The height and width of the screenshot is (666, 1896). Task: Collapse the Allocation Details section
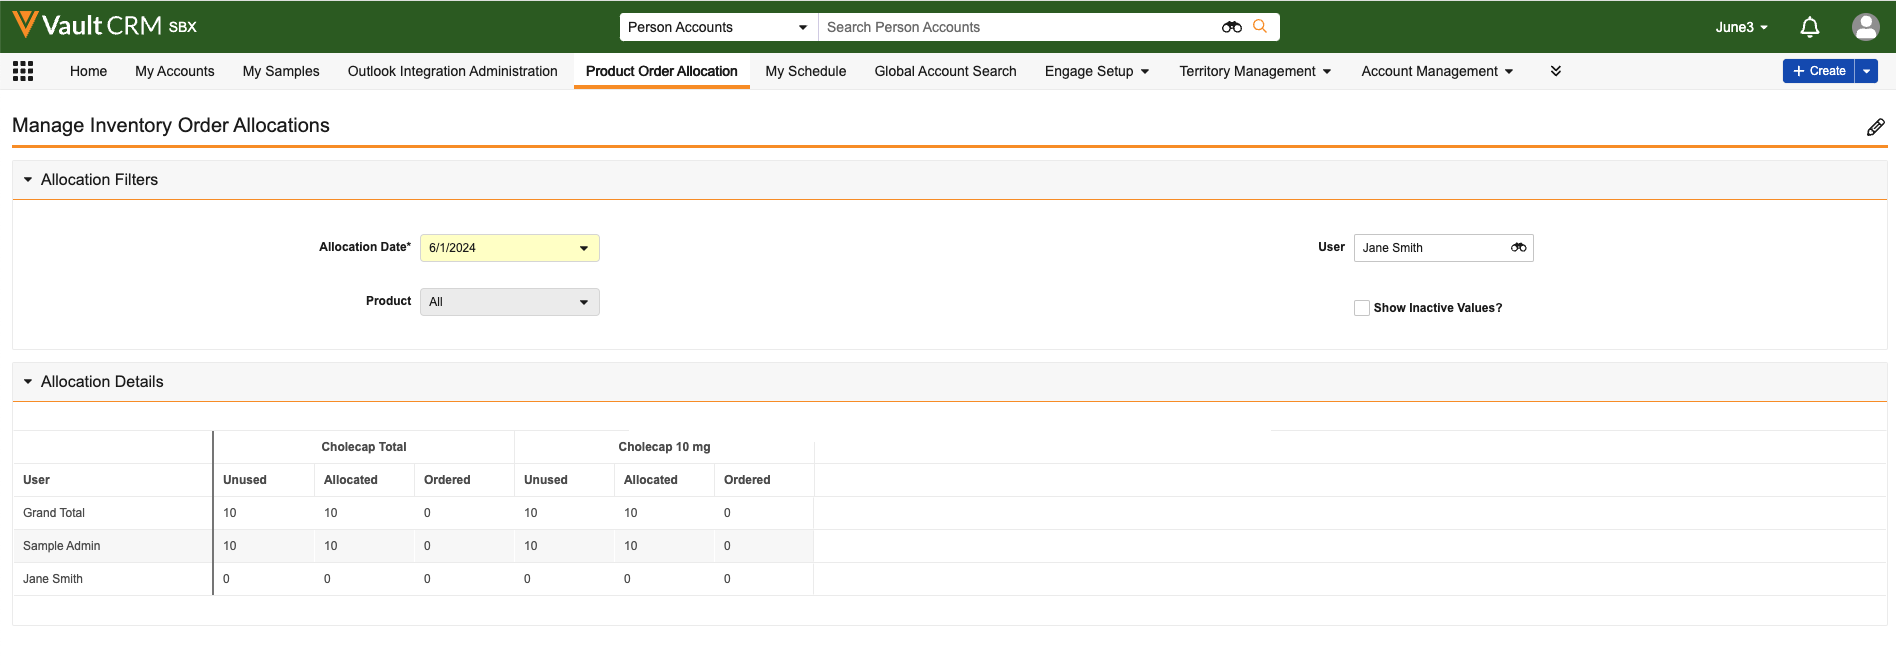(x=28, y=382)
